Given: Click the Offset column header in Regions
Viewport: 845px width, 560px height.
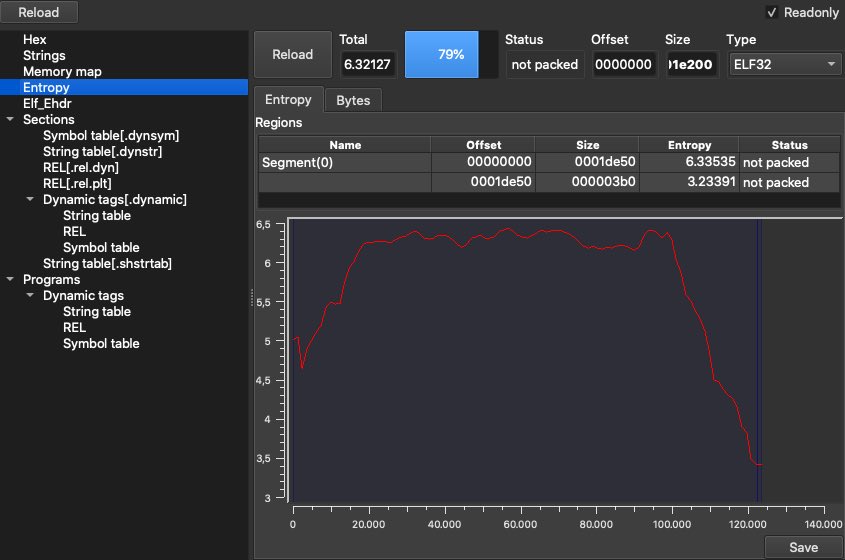Looking at the screenshot, I should (x=483, y=145).
